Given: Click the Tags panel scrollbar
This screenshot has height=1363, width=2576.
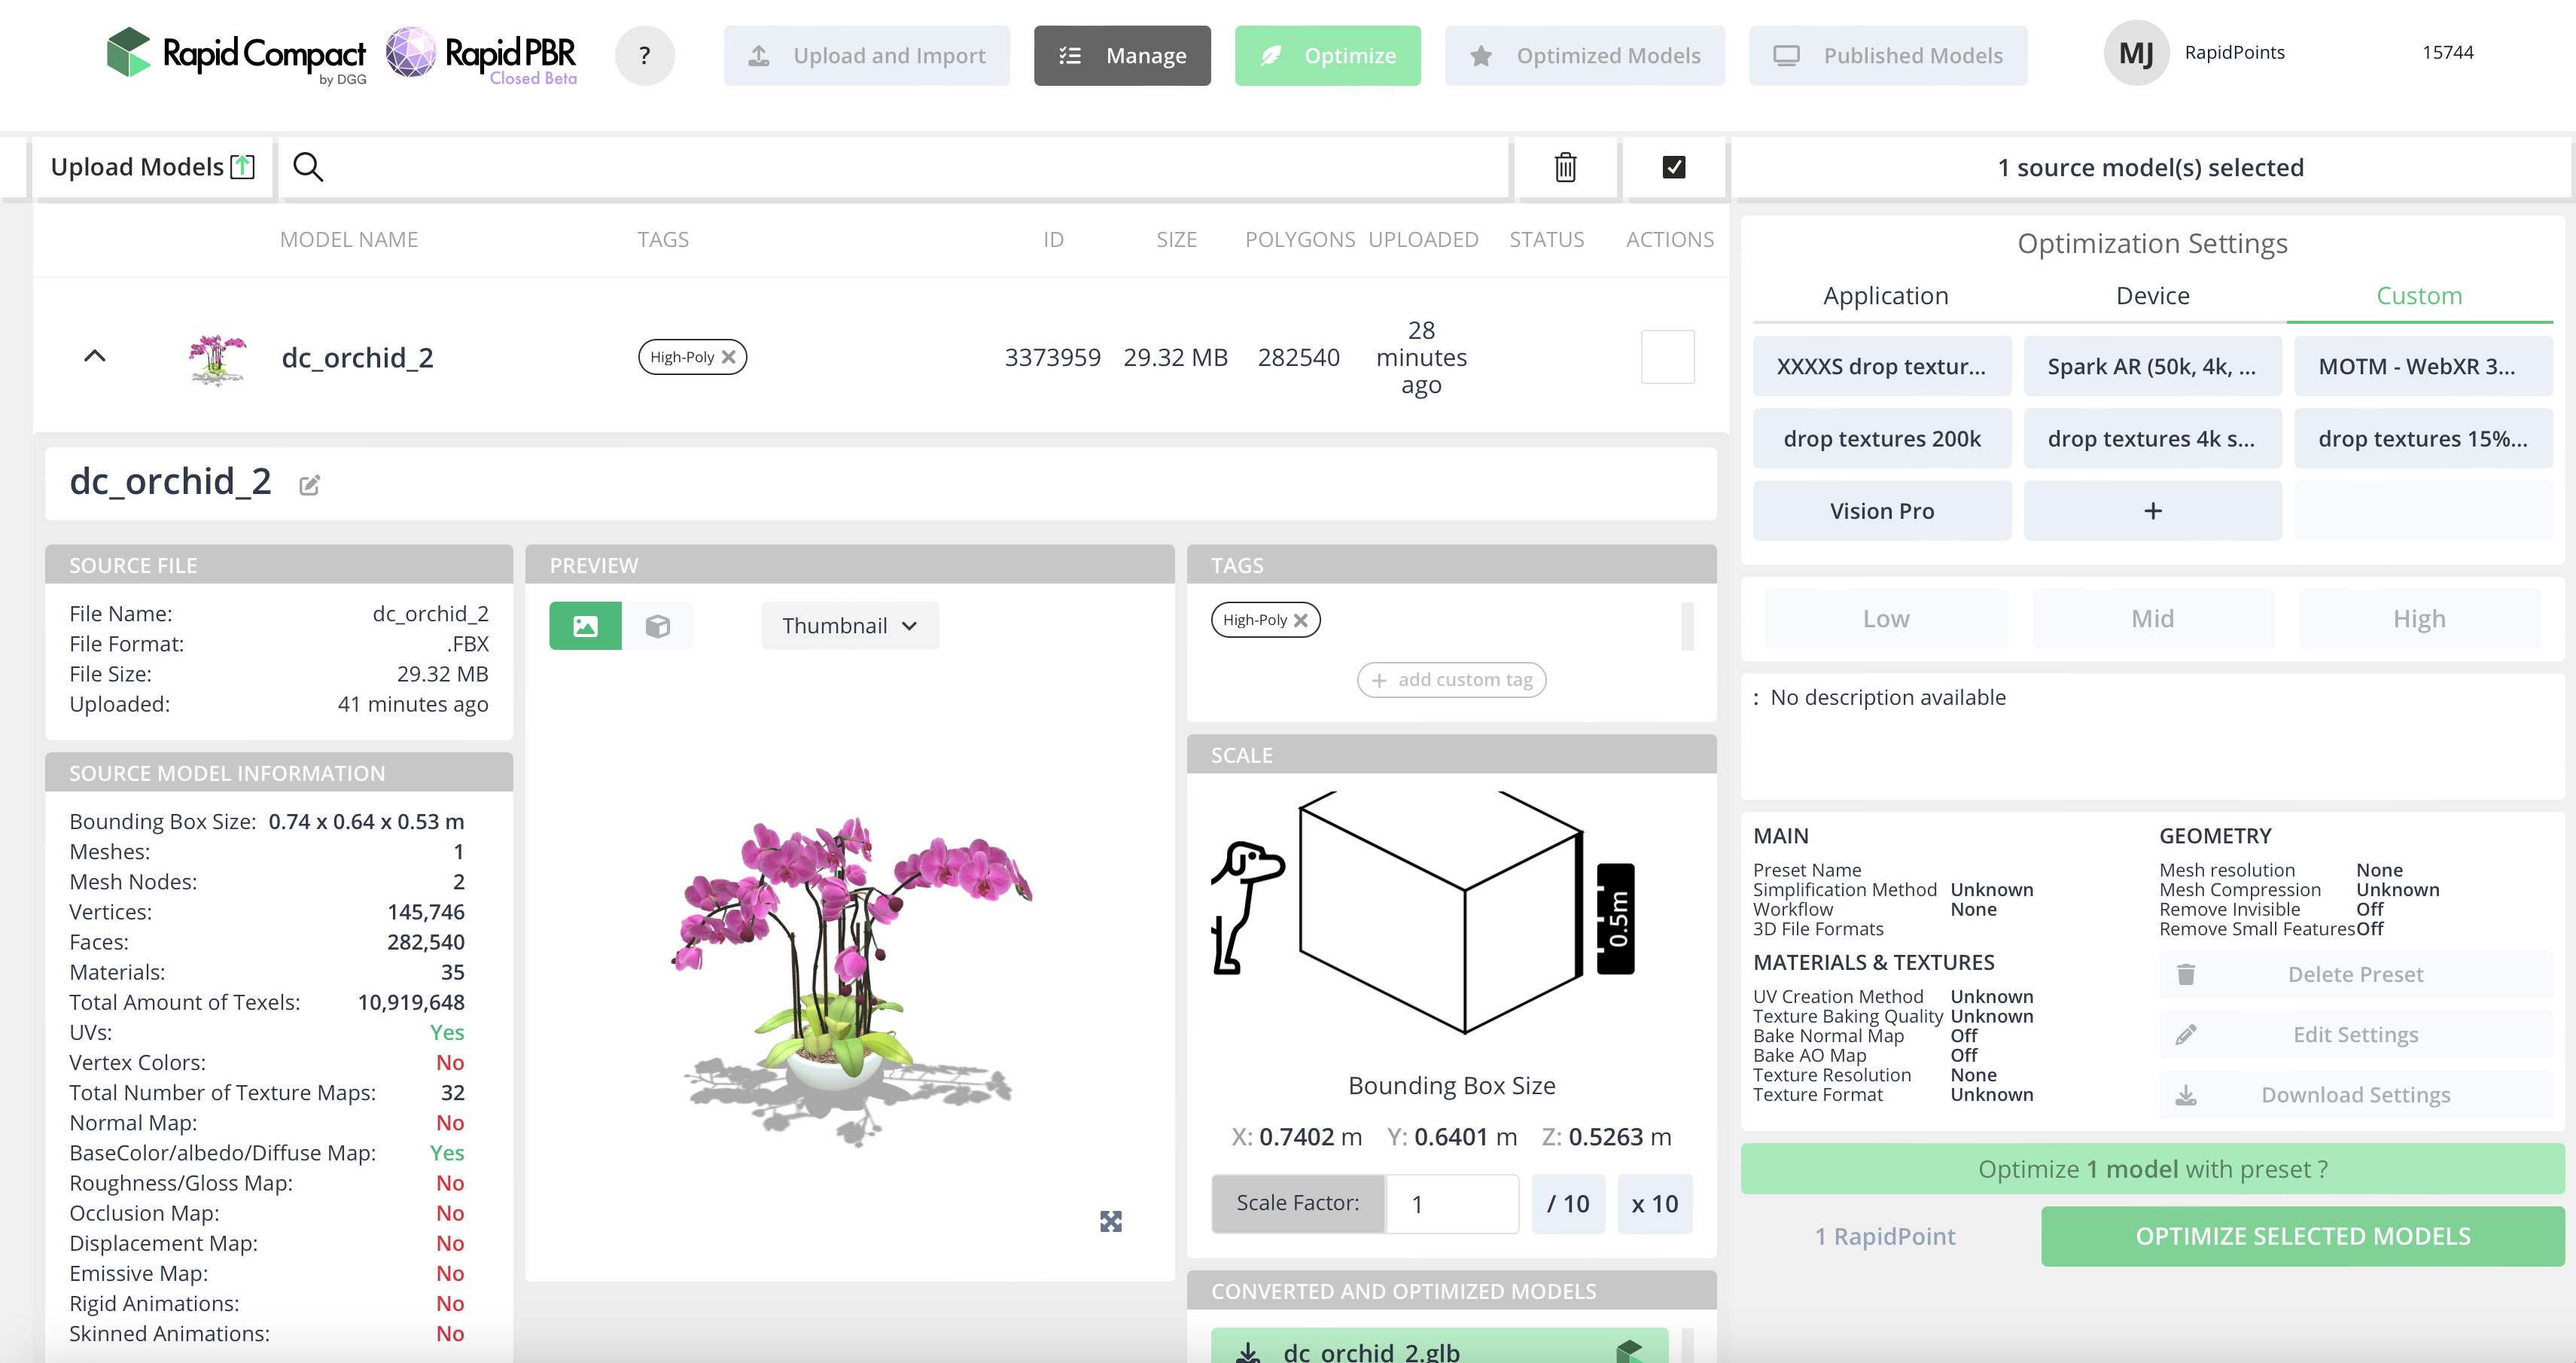Looking at the screenshot, I should tap(1687, 627).
